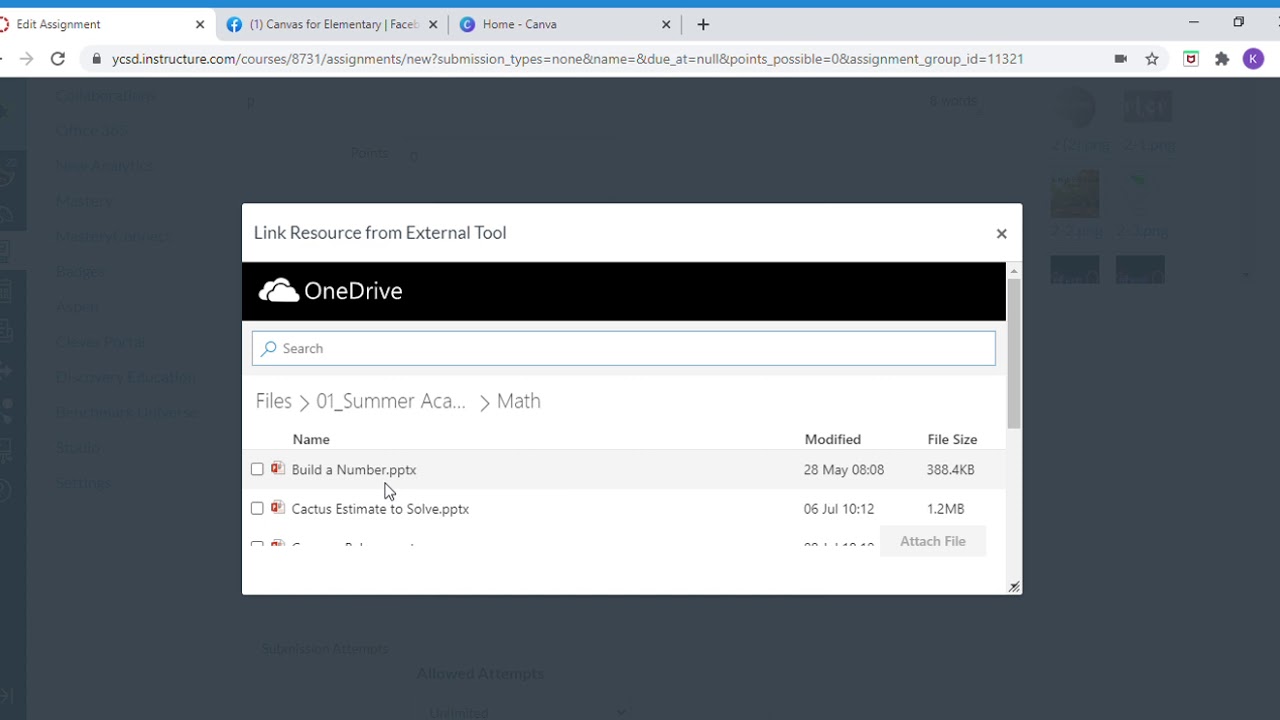Grab the dialog resize handle corner
The image size is (1280, 720).
pyautogui.click(x=1014, y=587)
